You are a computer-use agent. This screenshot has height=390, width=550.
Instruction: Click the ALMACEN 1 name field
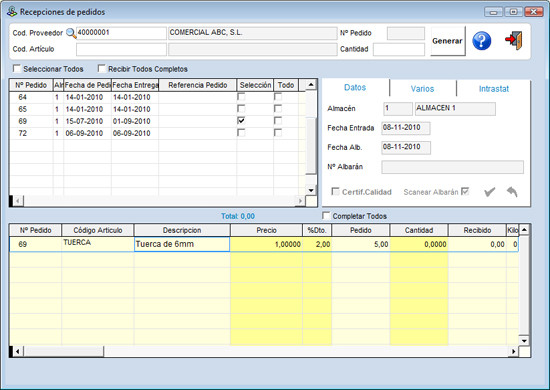455,109
